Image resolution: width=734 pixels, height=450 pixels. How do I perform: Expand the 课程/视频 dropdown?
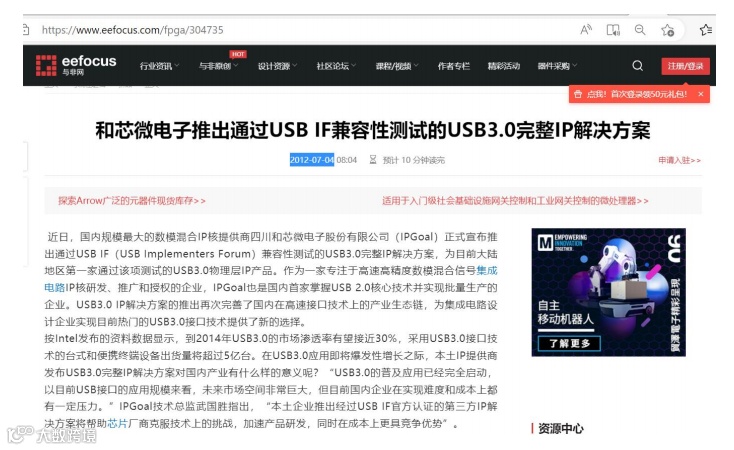coord(397,66)
